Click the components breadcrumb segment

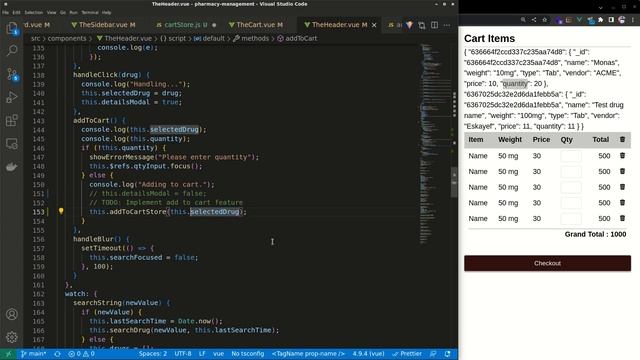(x=67, y=38)
